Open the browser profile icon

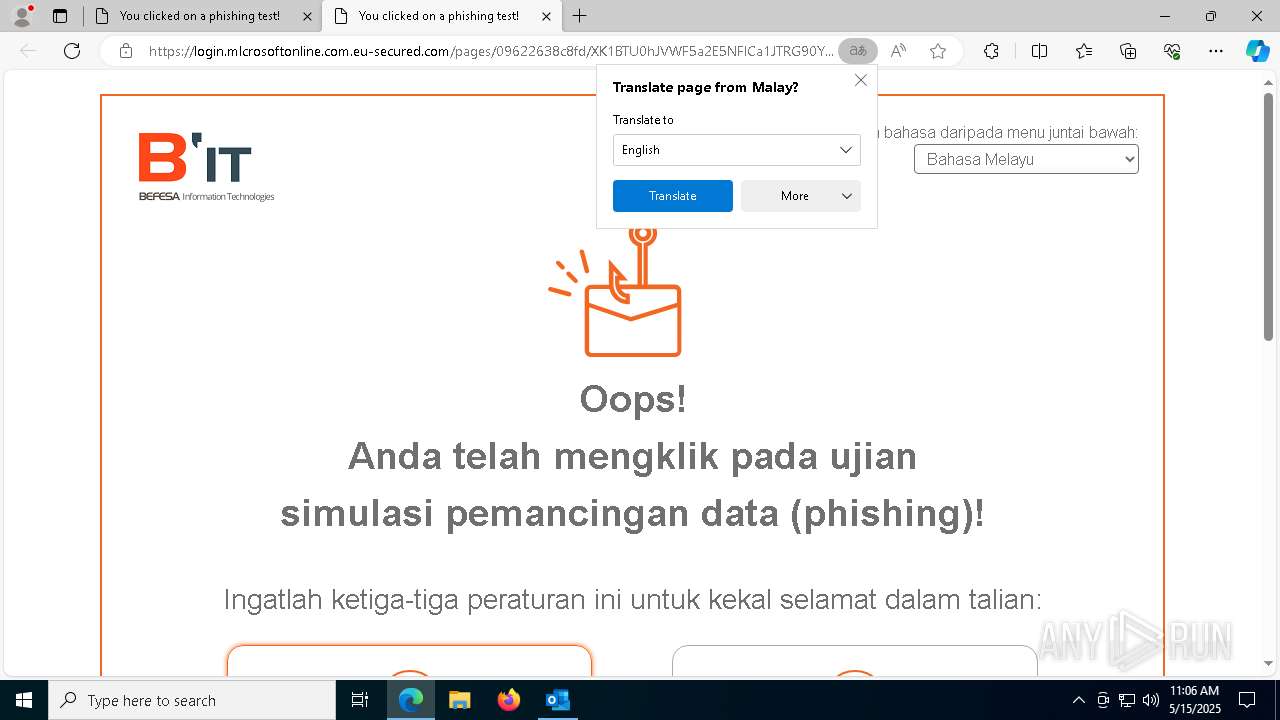point(22,16)
